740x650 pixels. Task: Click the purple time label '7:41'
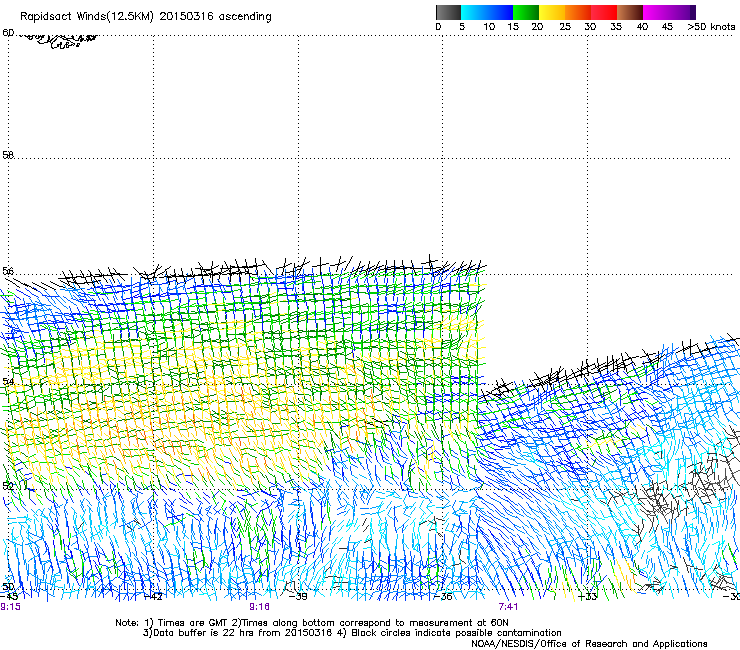click(508, 607)
